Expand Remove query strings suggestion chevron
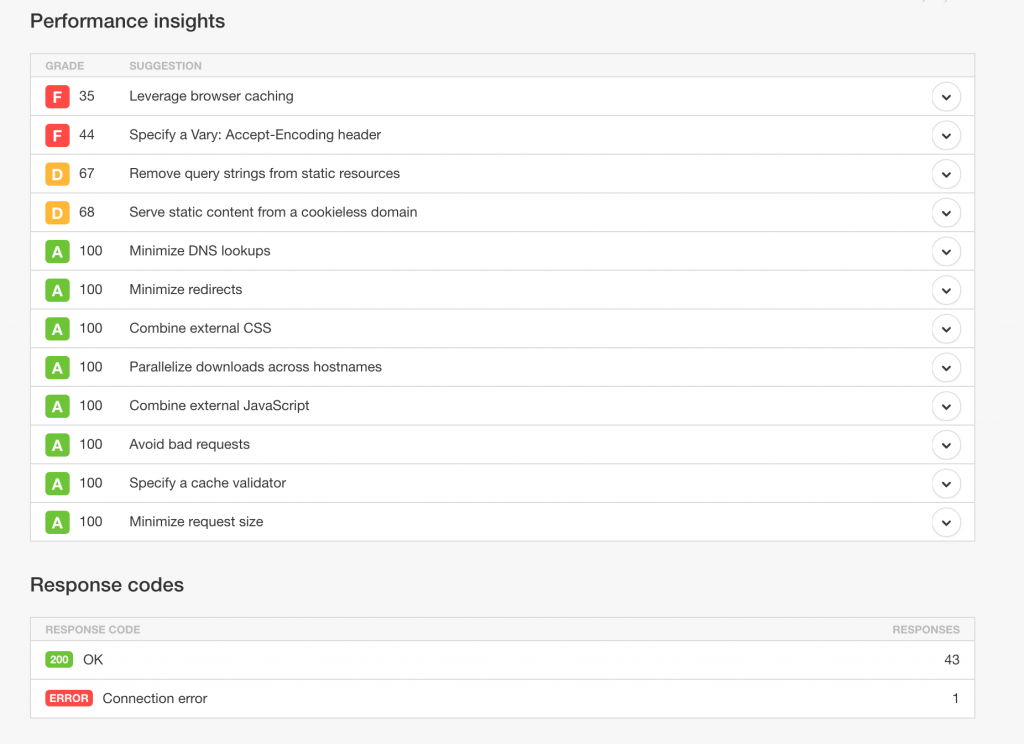This screenshot has width=1024, height=744. (x=946, y=174)
